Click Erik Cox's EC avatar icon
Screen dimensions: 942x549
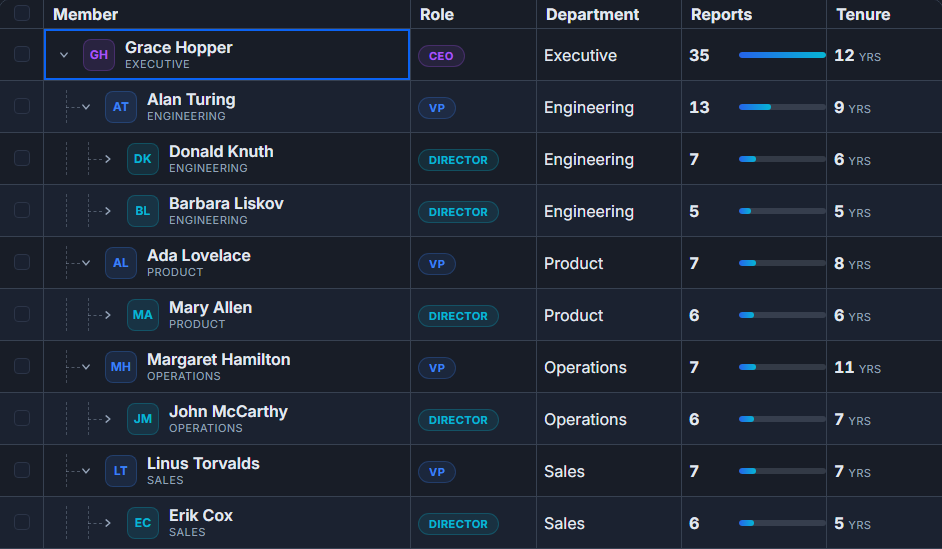click(x=143, y=523)
